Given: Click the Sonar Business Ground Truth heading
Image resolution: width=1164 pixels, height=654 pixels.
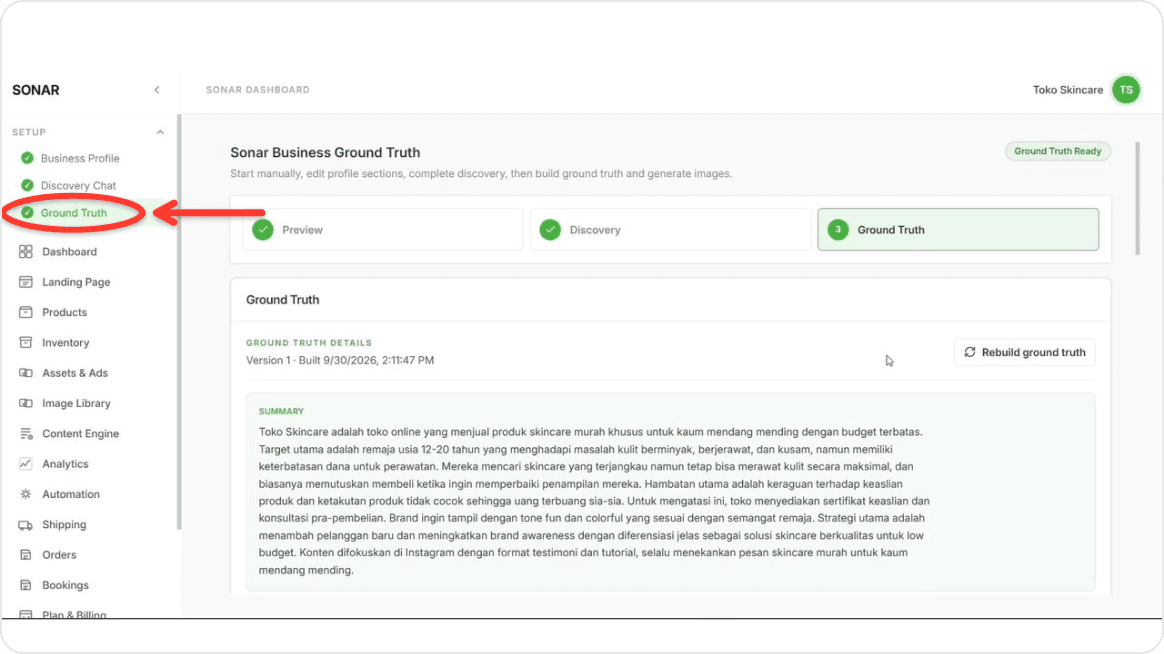Looking at the screenshot, I should click(x=325, y=153).
